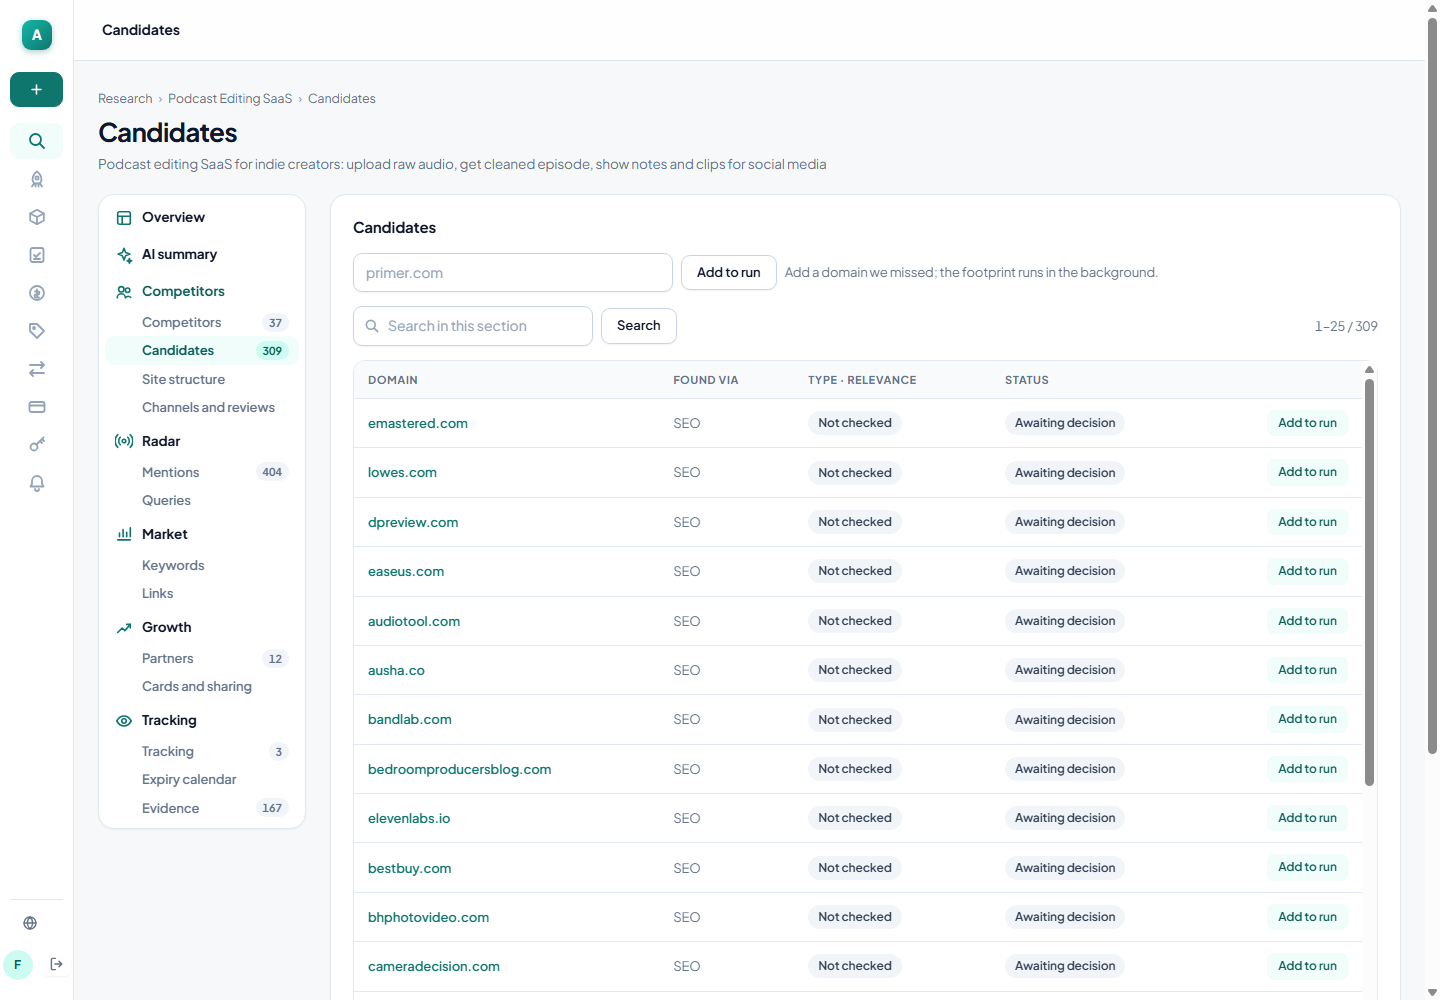
Task: Add bestbuy.com to the run
Action: pyautogui.click(x=1307, y=867)
